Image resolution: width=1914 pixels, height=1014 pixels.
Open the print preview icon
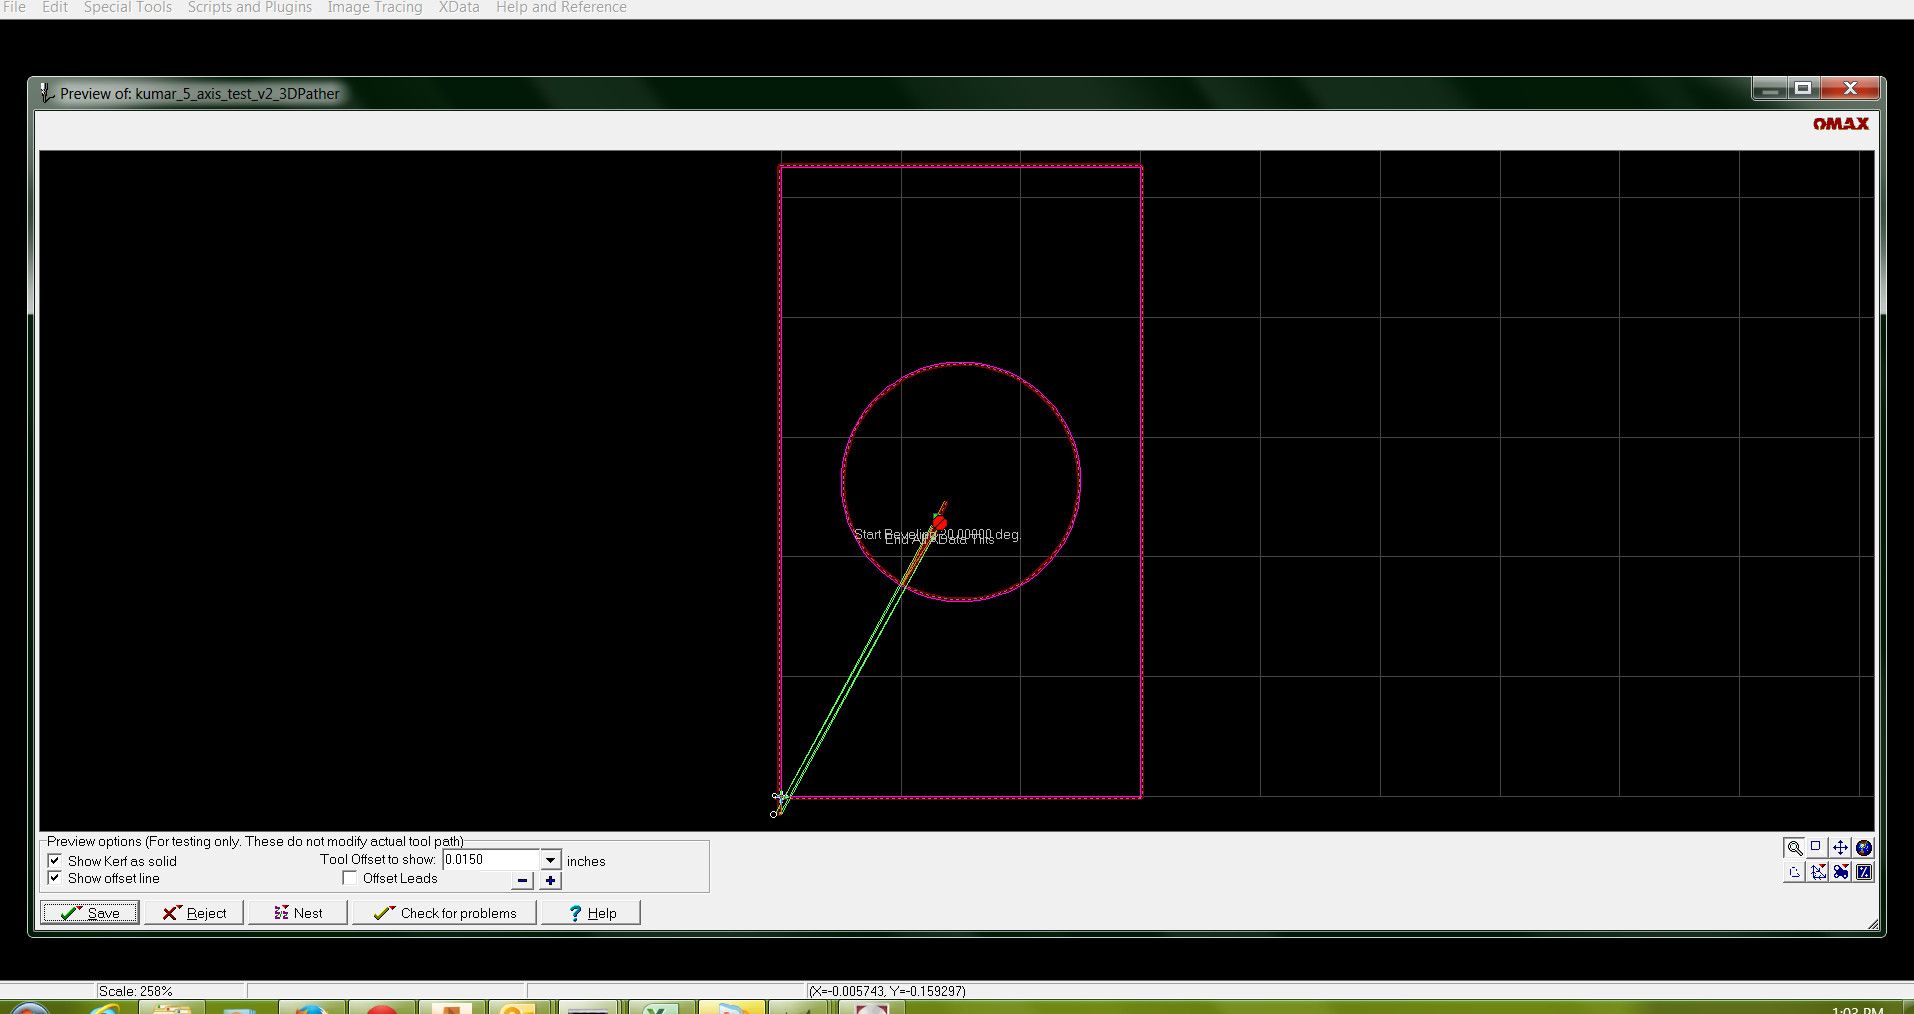coord(1793,872)
